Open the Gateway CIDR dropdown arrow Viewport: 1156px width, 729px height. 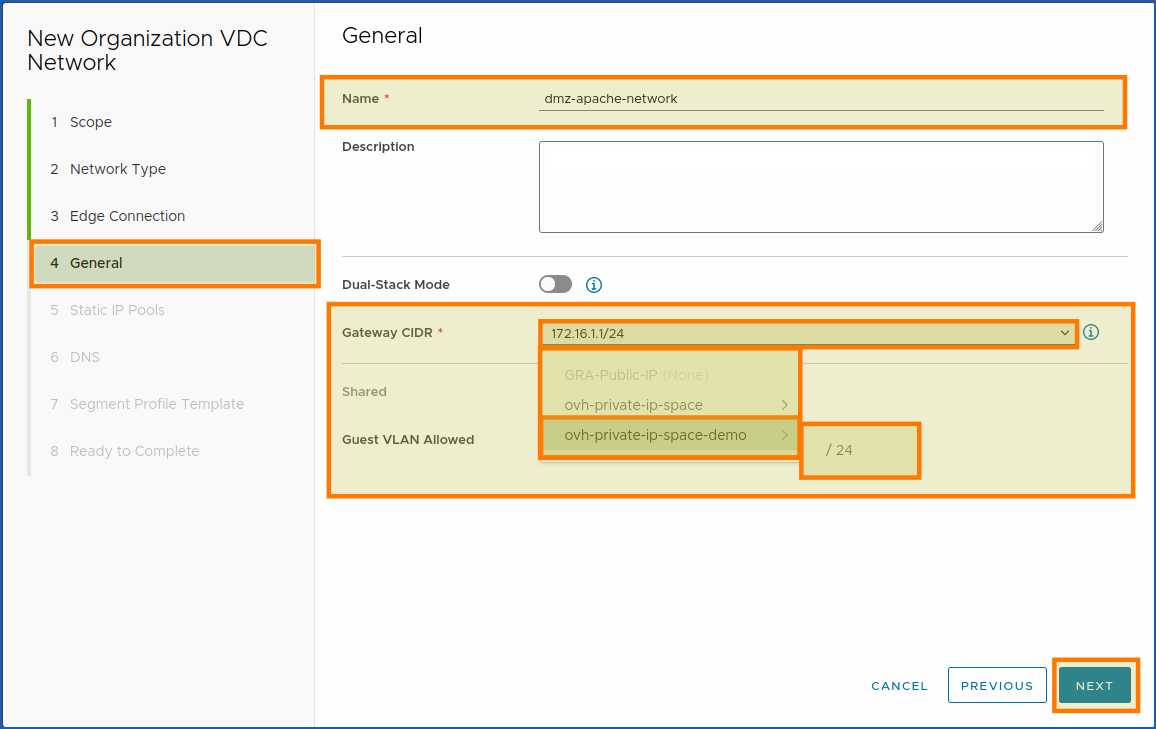click(1064, 332)
